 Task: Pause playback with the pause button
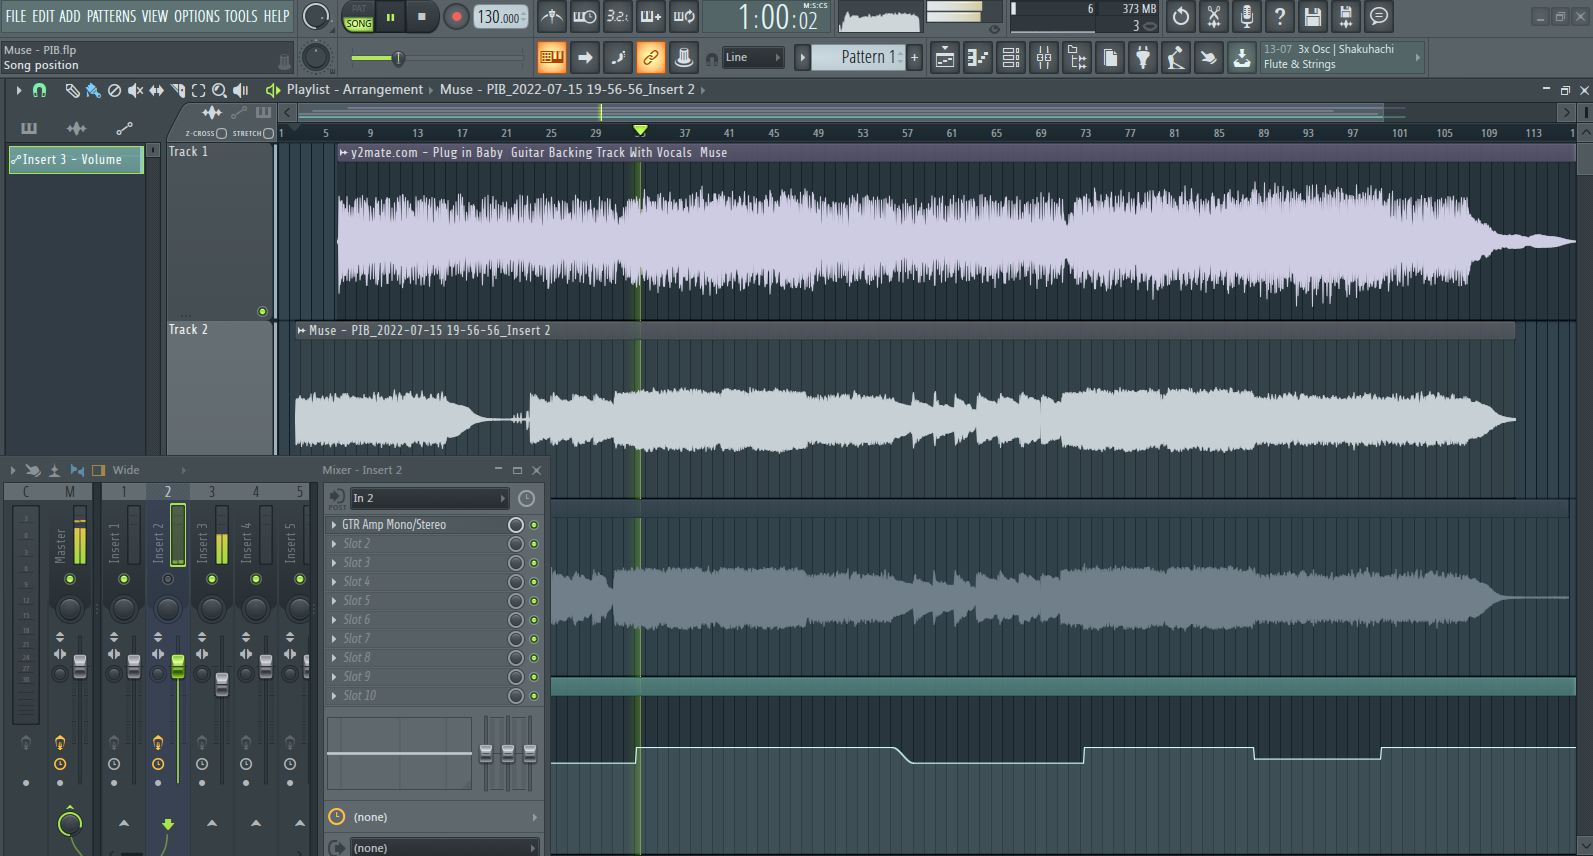pyautogui.click(x=390, y=17)
